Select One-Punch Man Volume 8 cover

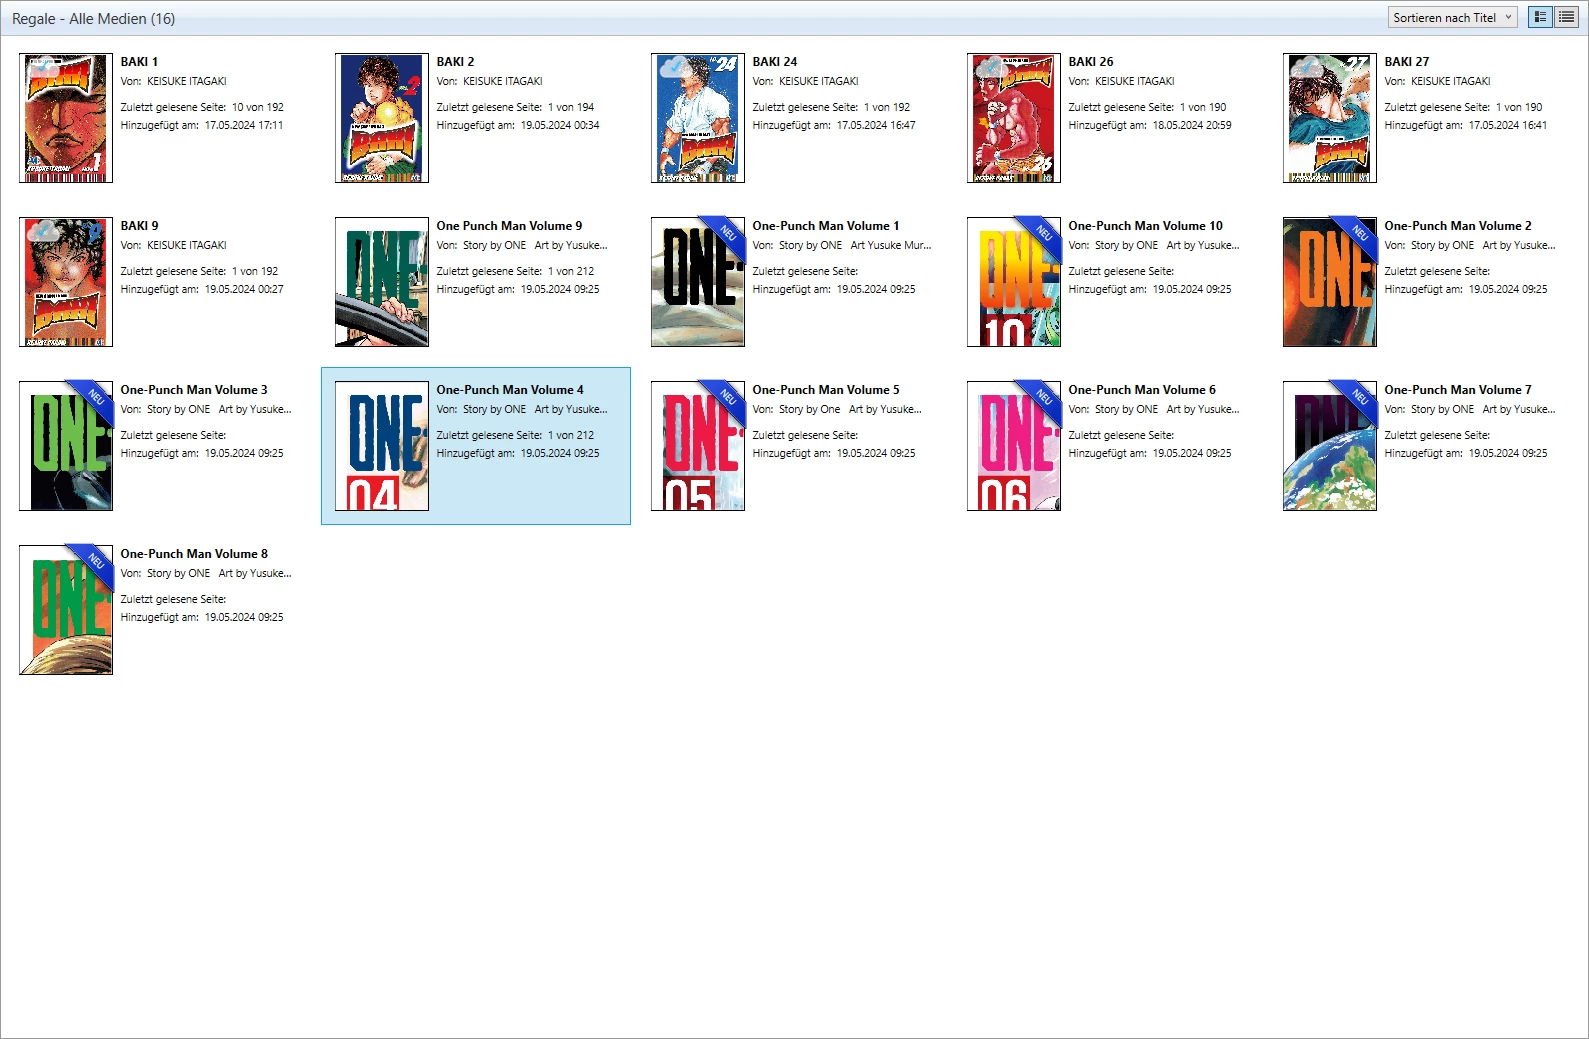point(66,610)
